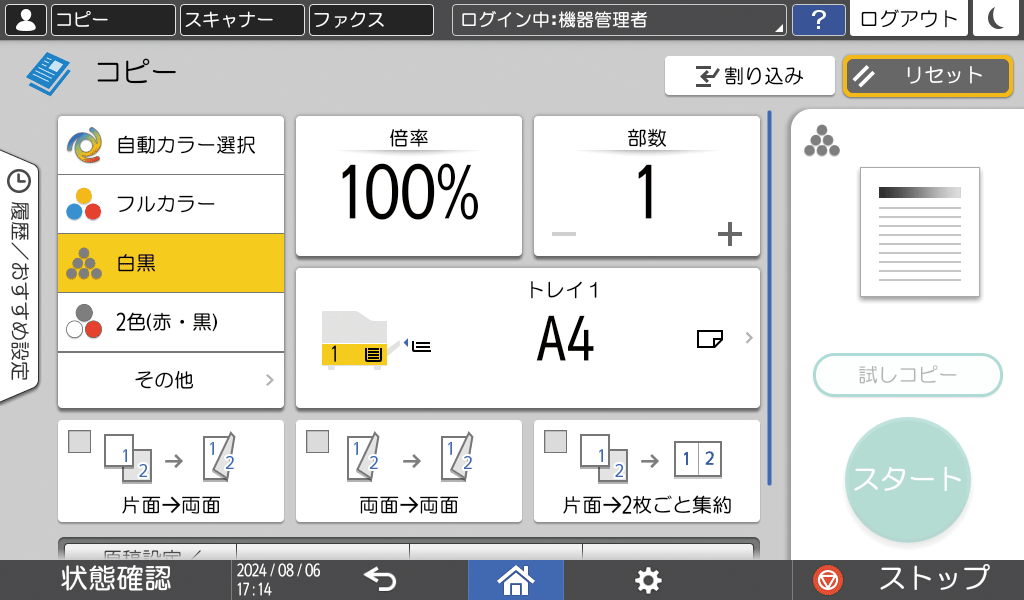Image resolution: width=1024 pixels, height=600 pixels.
Task: Tap the paper settings icon in the A4 panel
Action: [x=711, y=338]
